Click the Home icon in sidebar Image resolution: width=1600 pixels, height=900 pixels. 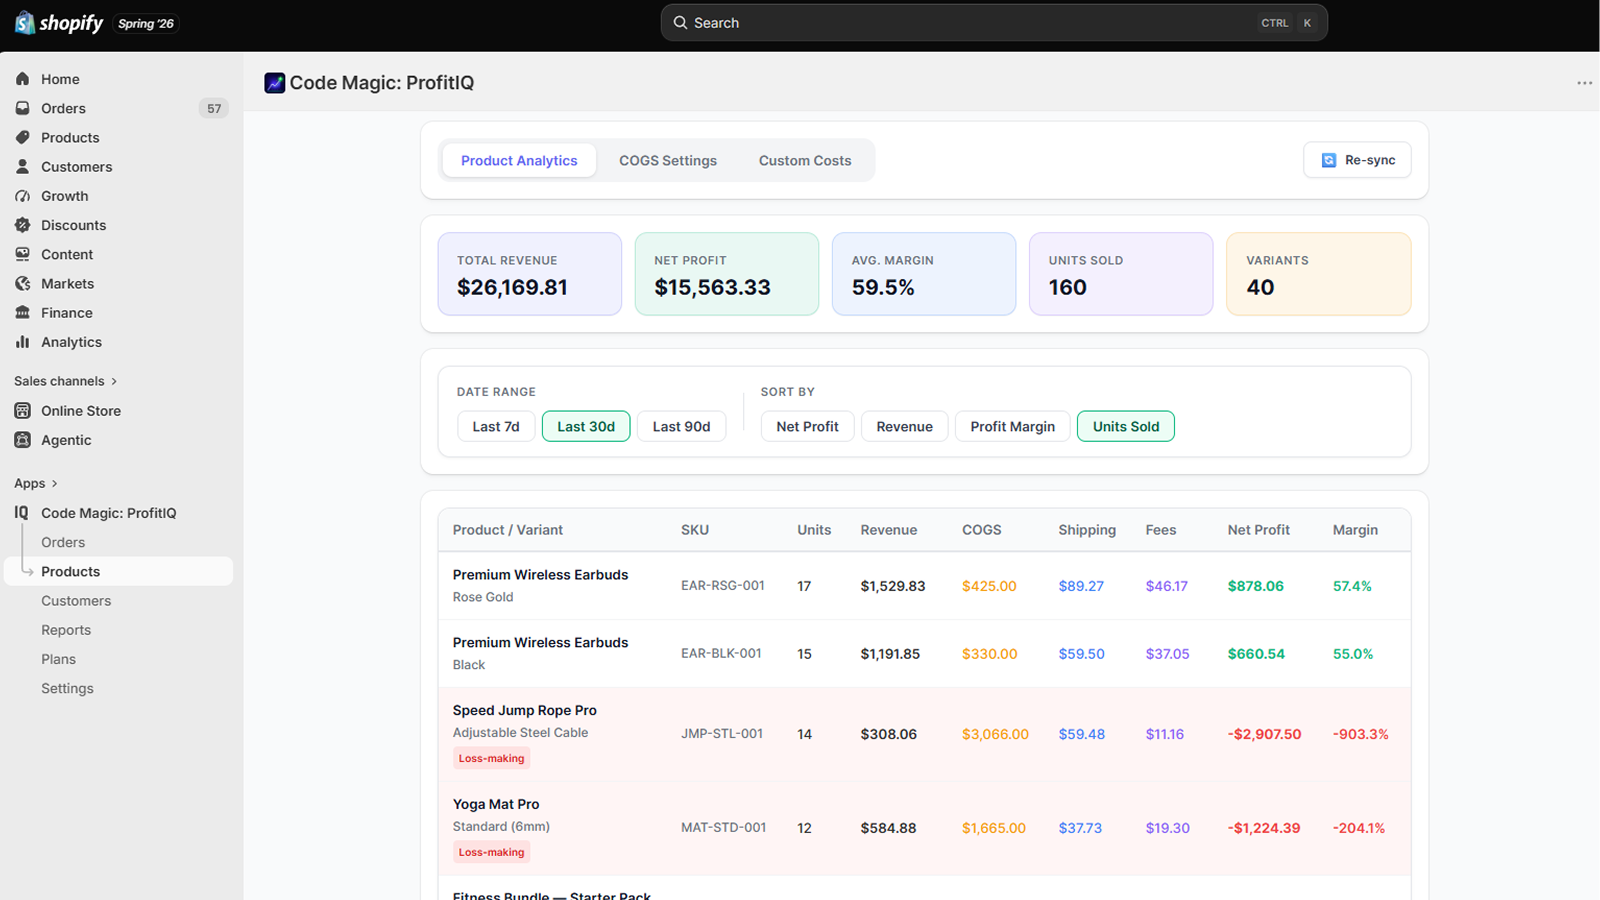pos(22,79)
